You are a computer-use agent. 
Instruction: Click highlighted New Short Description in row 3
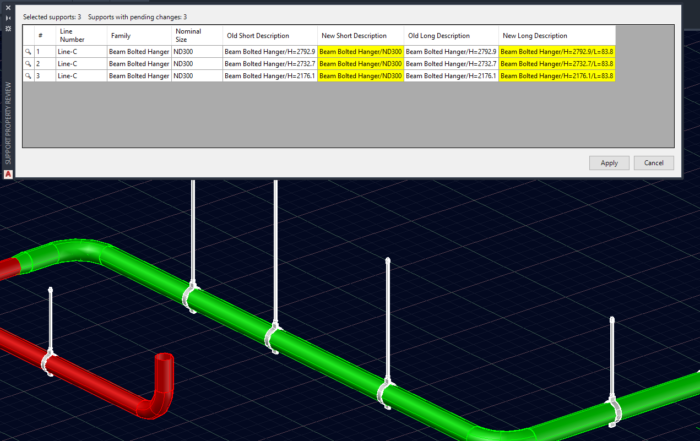[361, 76]
